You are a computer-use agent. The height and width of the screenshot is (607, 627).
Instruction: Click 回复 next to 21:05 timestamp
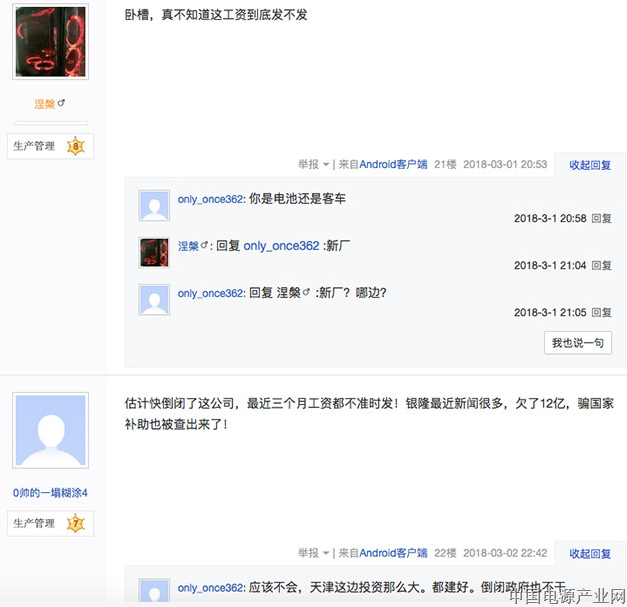pyautogui.click(x=601, y=312)
